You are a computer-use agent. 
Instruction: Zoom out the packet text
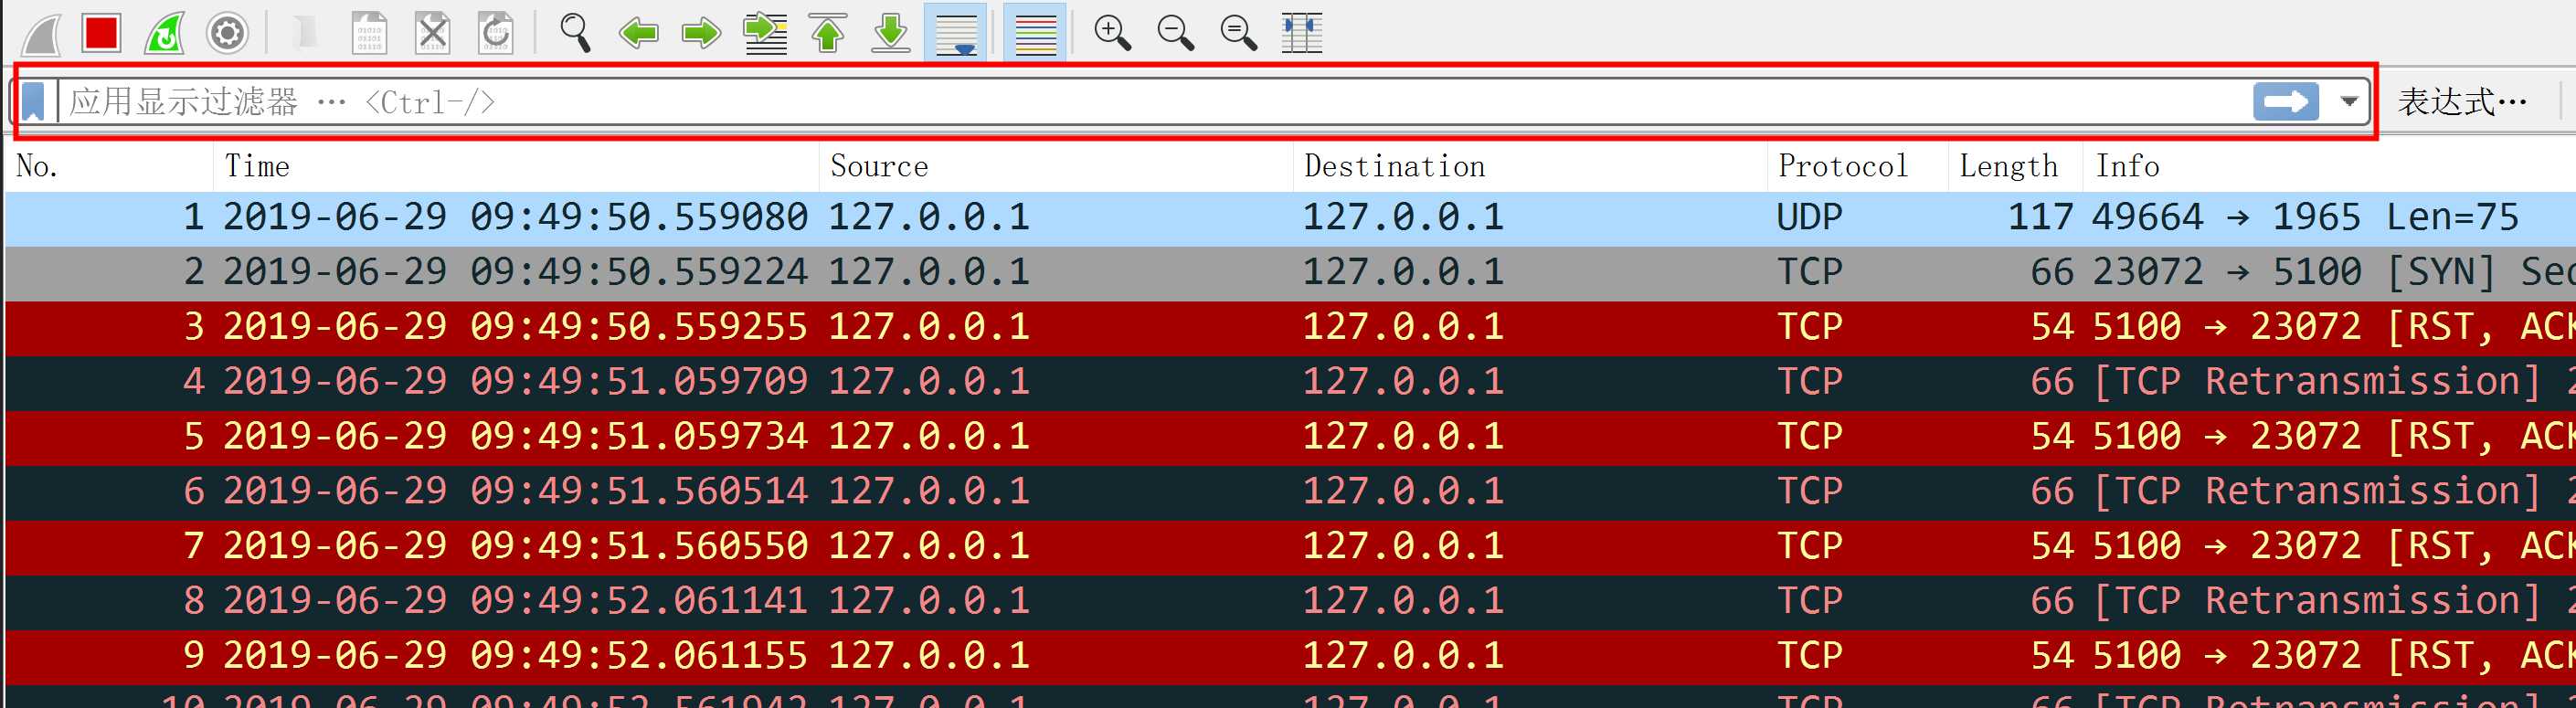[x=1176, y=33]
